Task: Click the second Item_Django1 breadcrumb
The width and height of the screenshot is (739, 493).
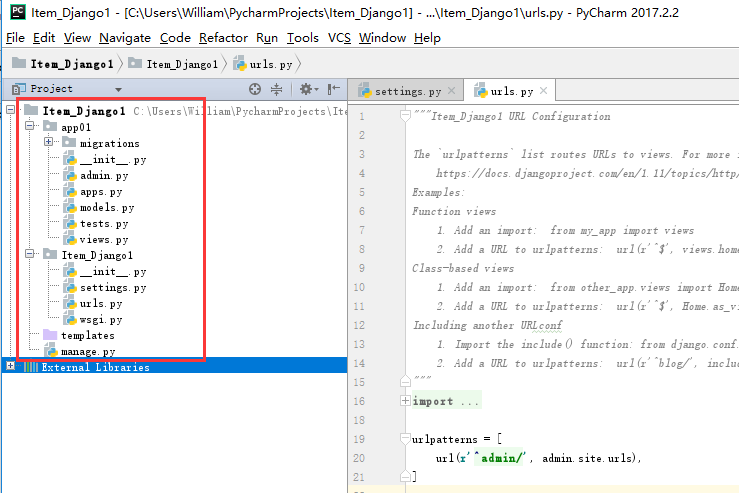Action: coord(173,64)
